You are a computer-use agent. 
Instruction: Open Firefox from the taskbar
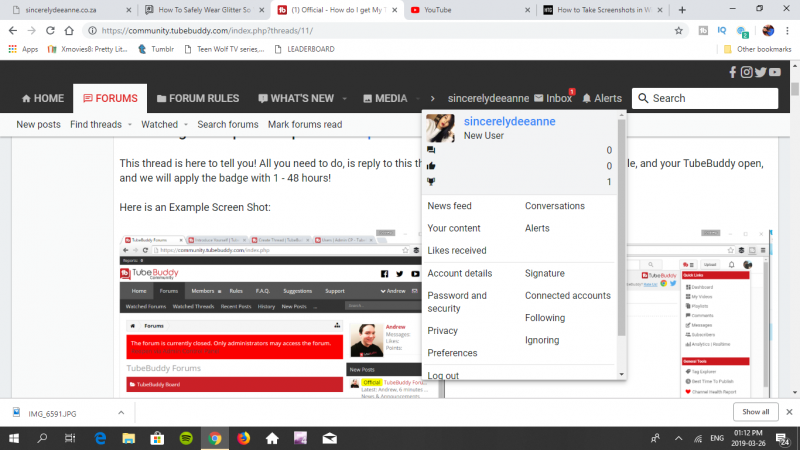243,437
